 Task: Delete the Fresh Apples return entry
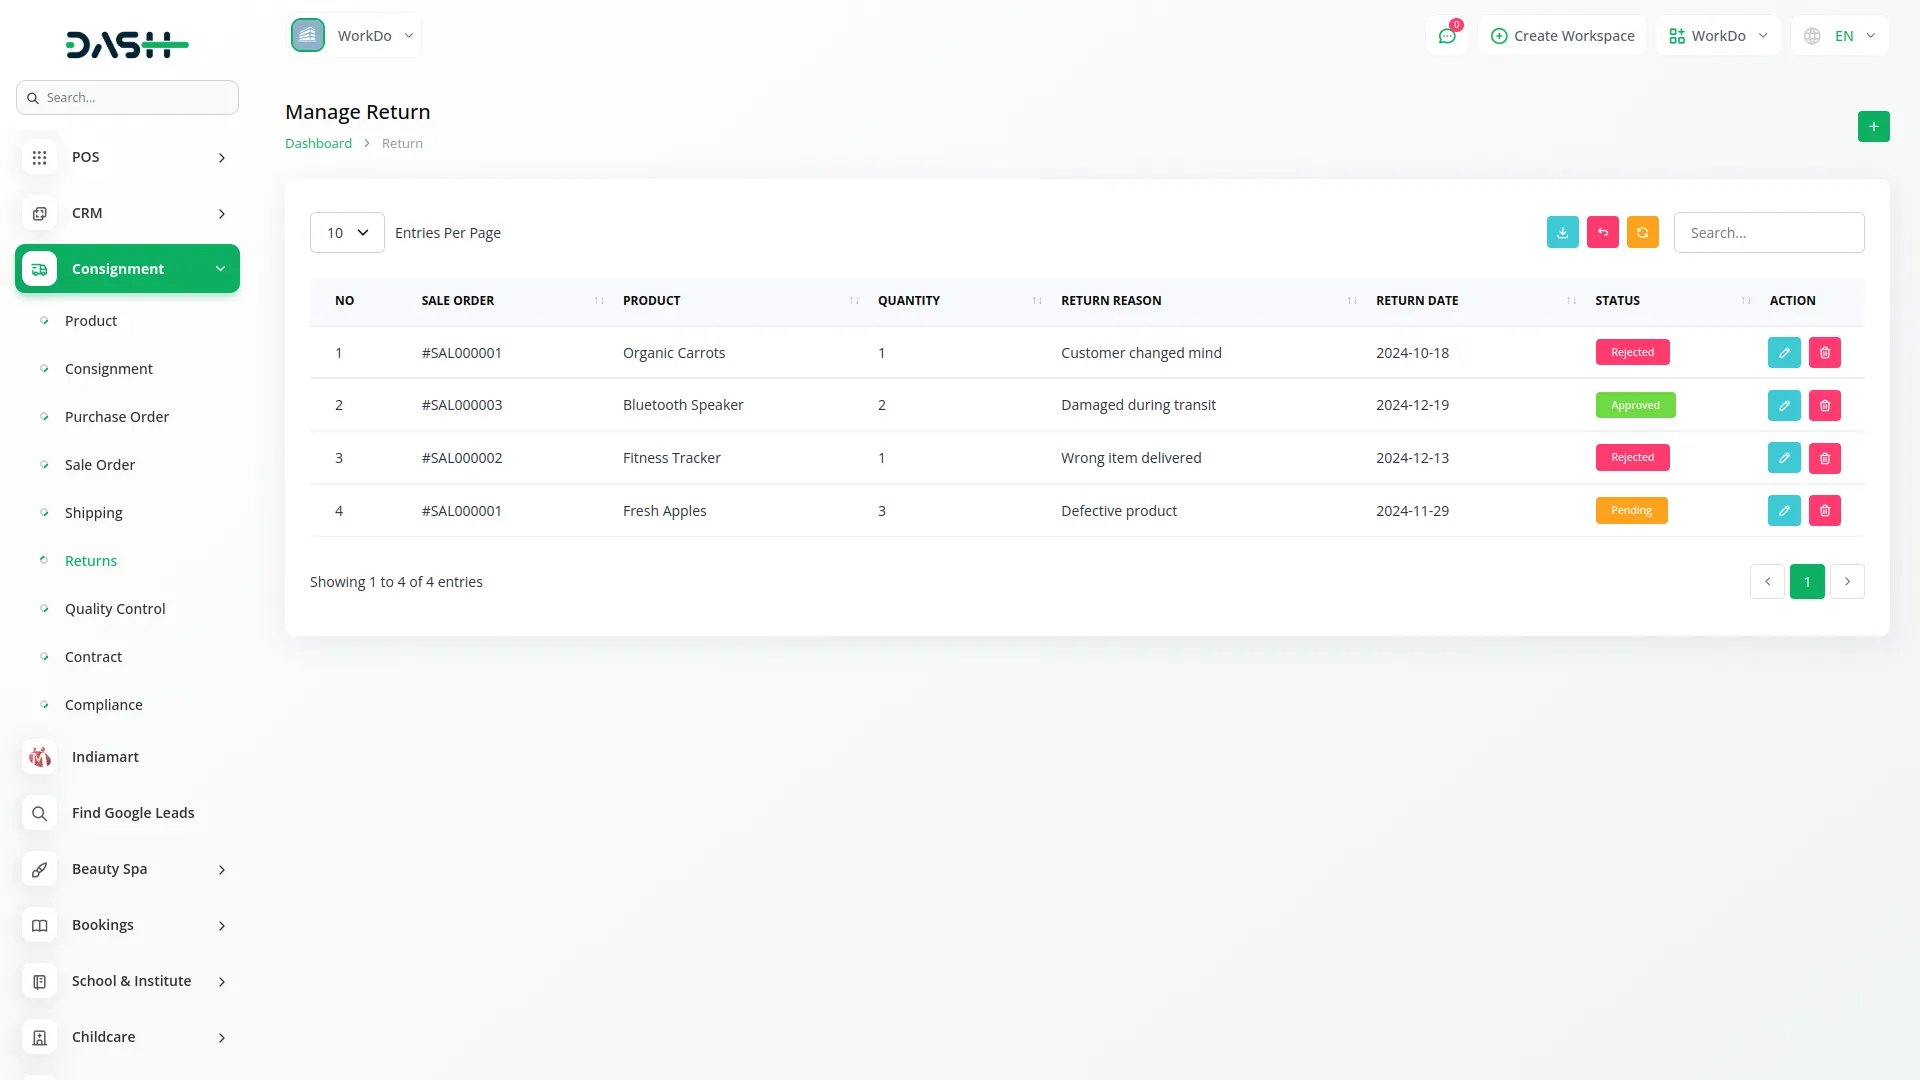(1824, 510)
